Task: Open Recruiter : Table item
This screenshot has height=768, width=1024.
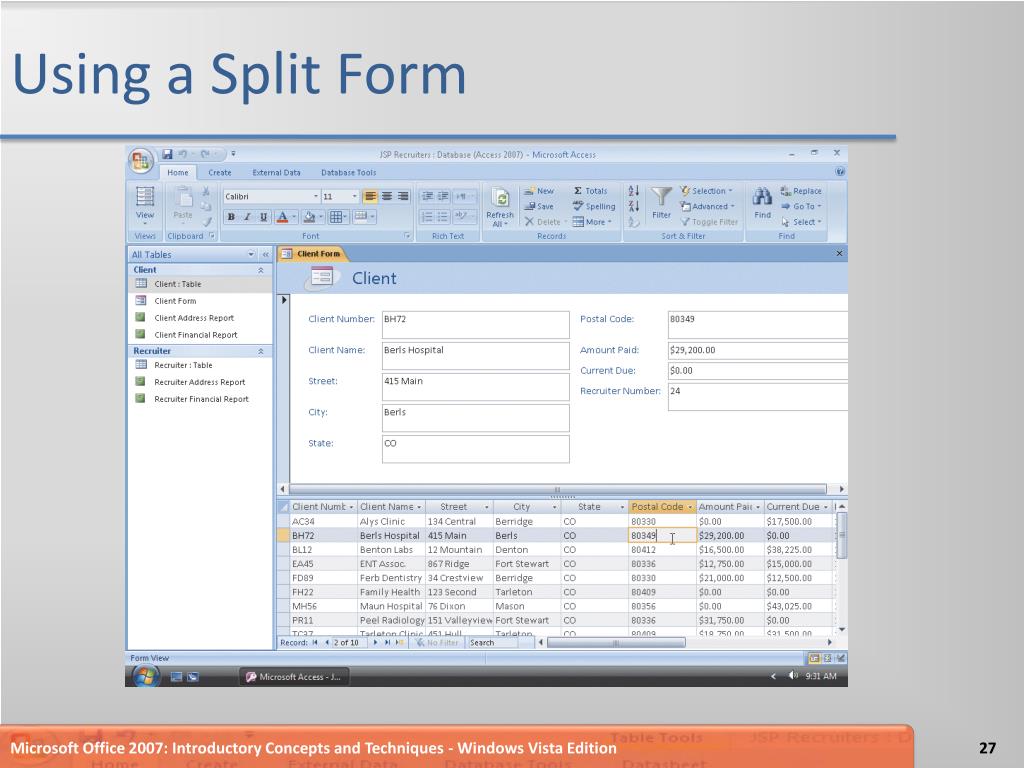Action: pos(200,365)
